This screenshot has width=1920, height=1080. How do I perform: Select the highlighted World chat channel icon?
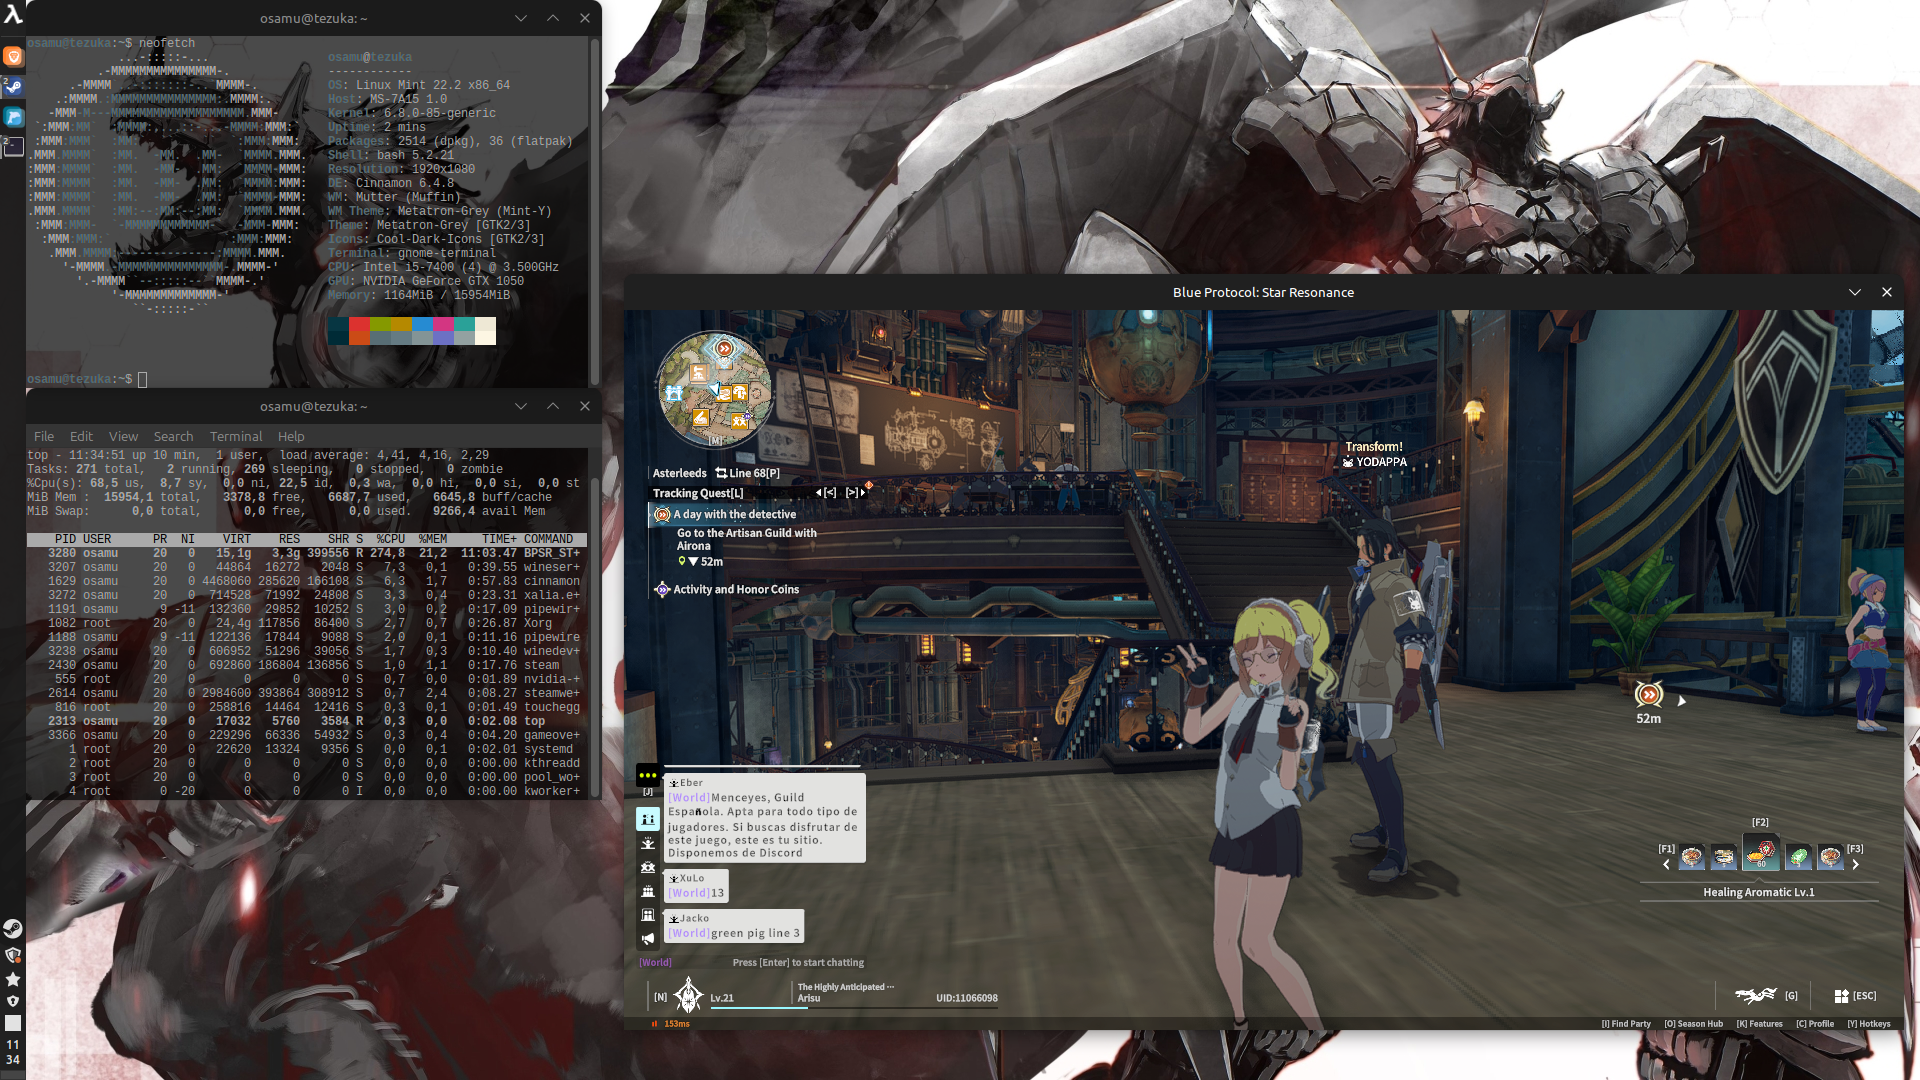[647, 819]
